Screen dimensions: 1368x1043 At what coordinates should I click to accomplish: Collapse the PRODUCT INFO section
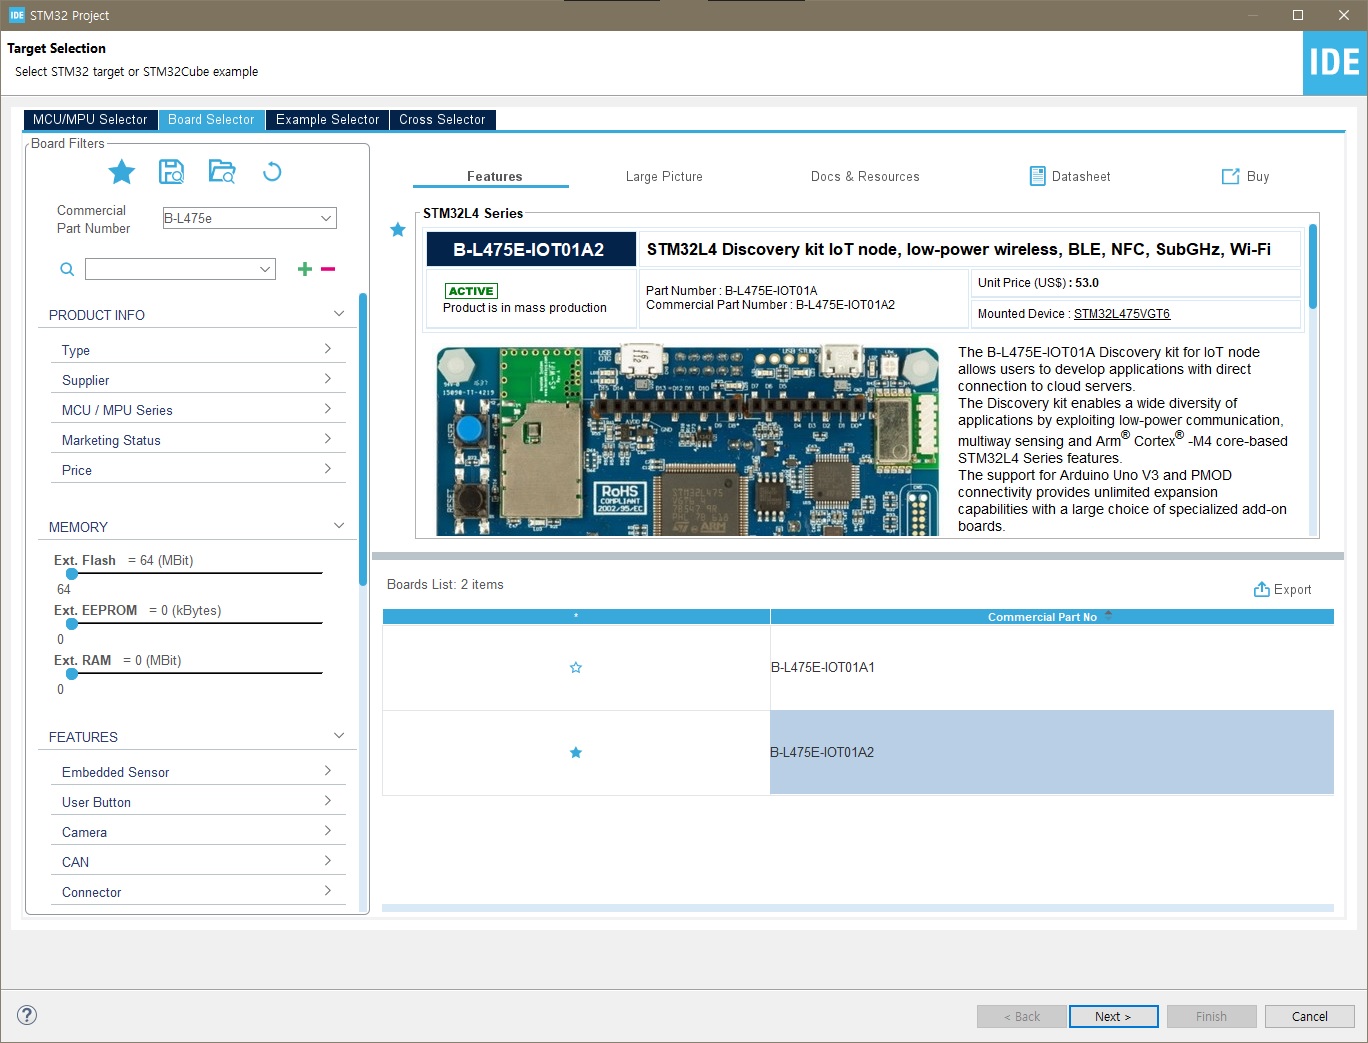[339, 314]
